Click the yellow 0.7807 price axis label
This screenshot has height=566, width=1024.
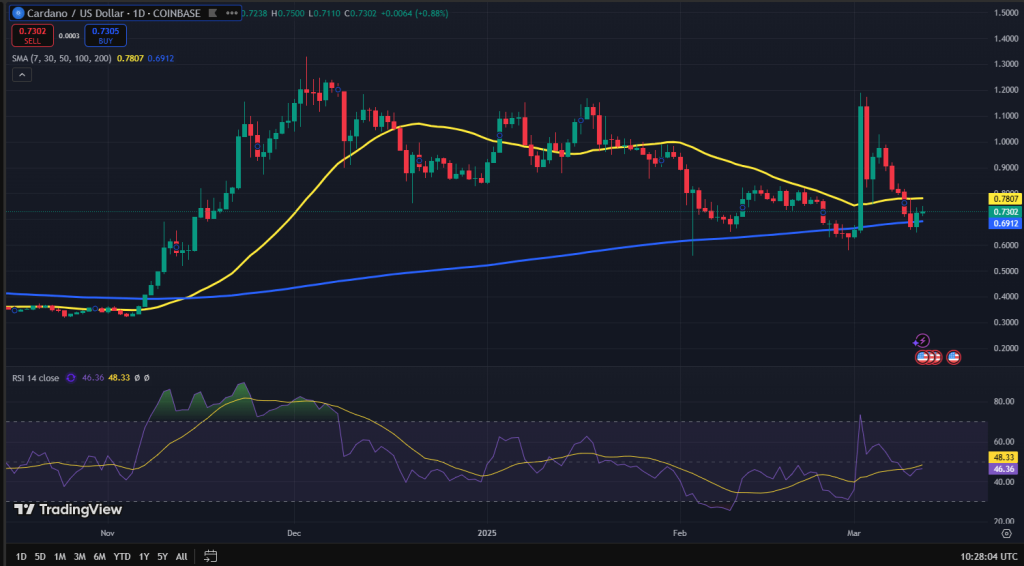pos(1006,198)
